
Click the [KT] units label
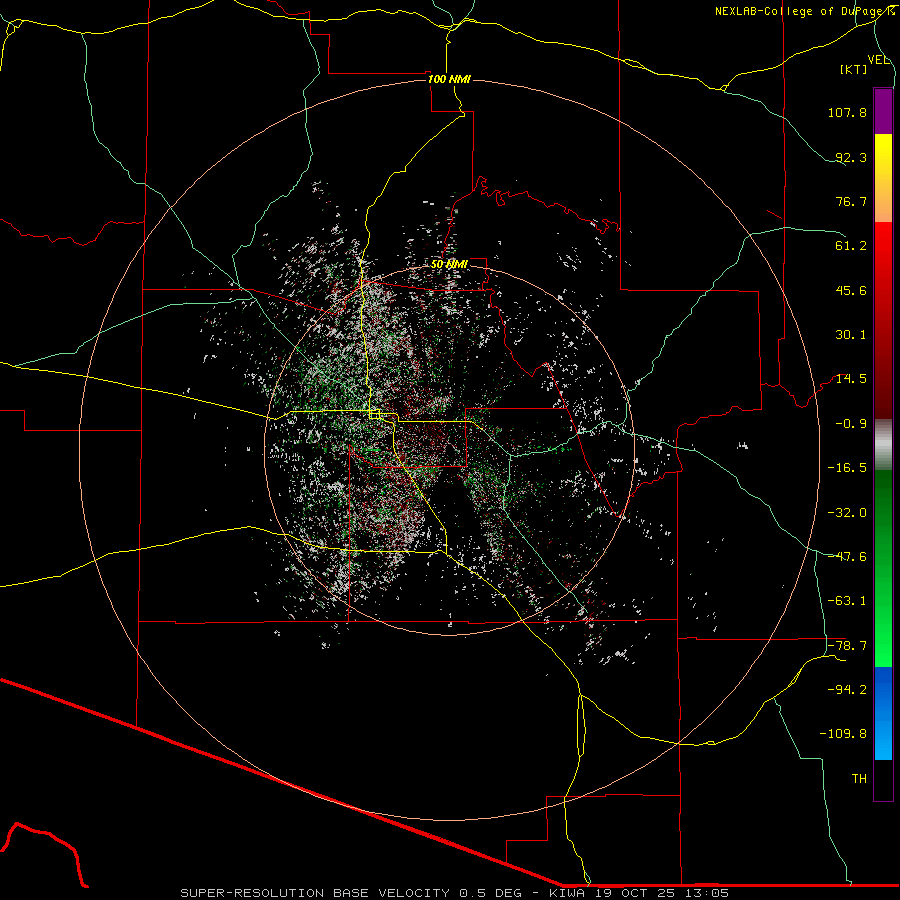tap(854, 69)
